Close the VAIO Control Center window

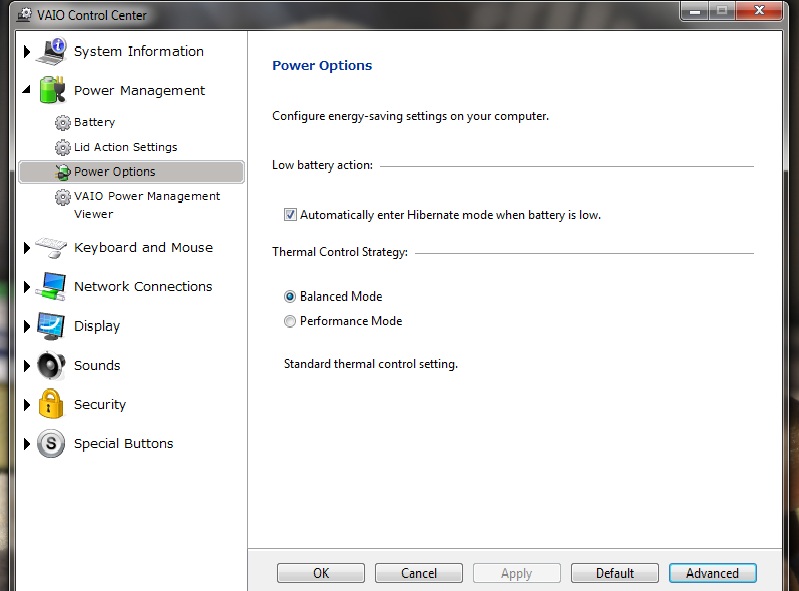tap(759, 10)
